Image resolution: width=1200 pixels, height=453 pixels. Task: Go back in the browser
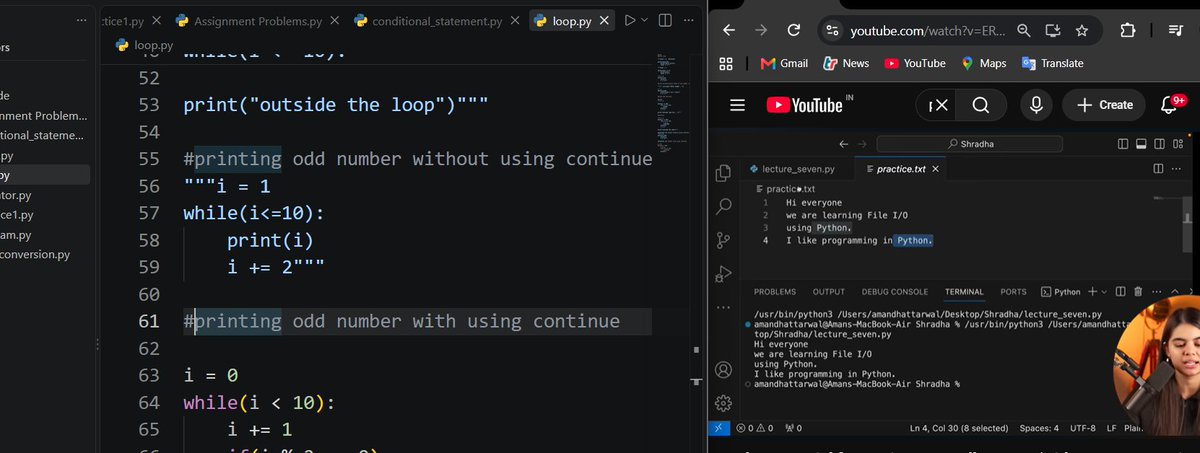[729, 31]
